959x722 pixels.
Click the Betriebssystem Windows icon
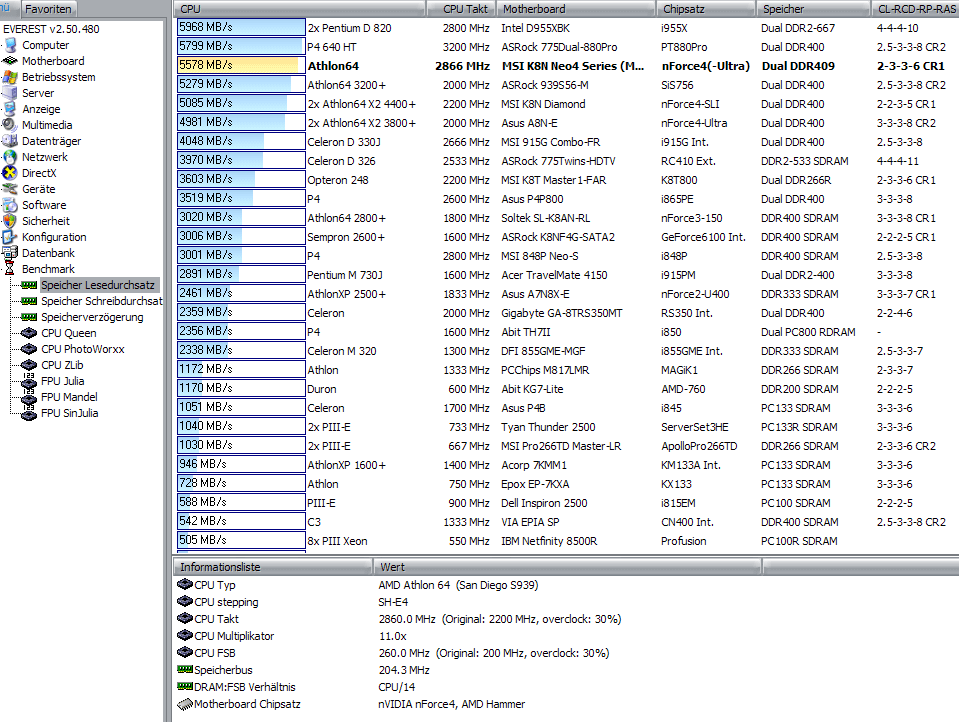tap(10, 77)
